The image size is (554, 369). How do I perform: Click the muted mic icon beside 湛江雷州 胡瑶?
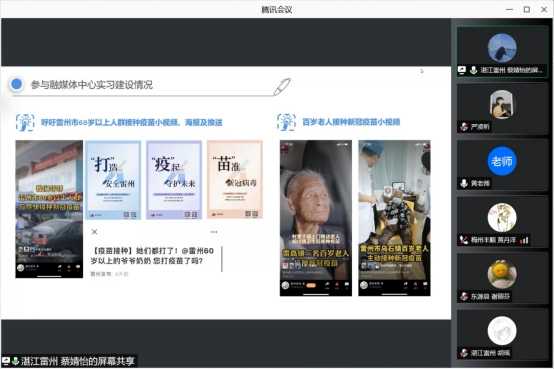click(x=464, y=353)
